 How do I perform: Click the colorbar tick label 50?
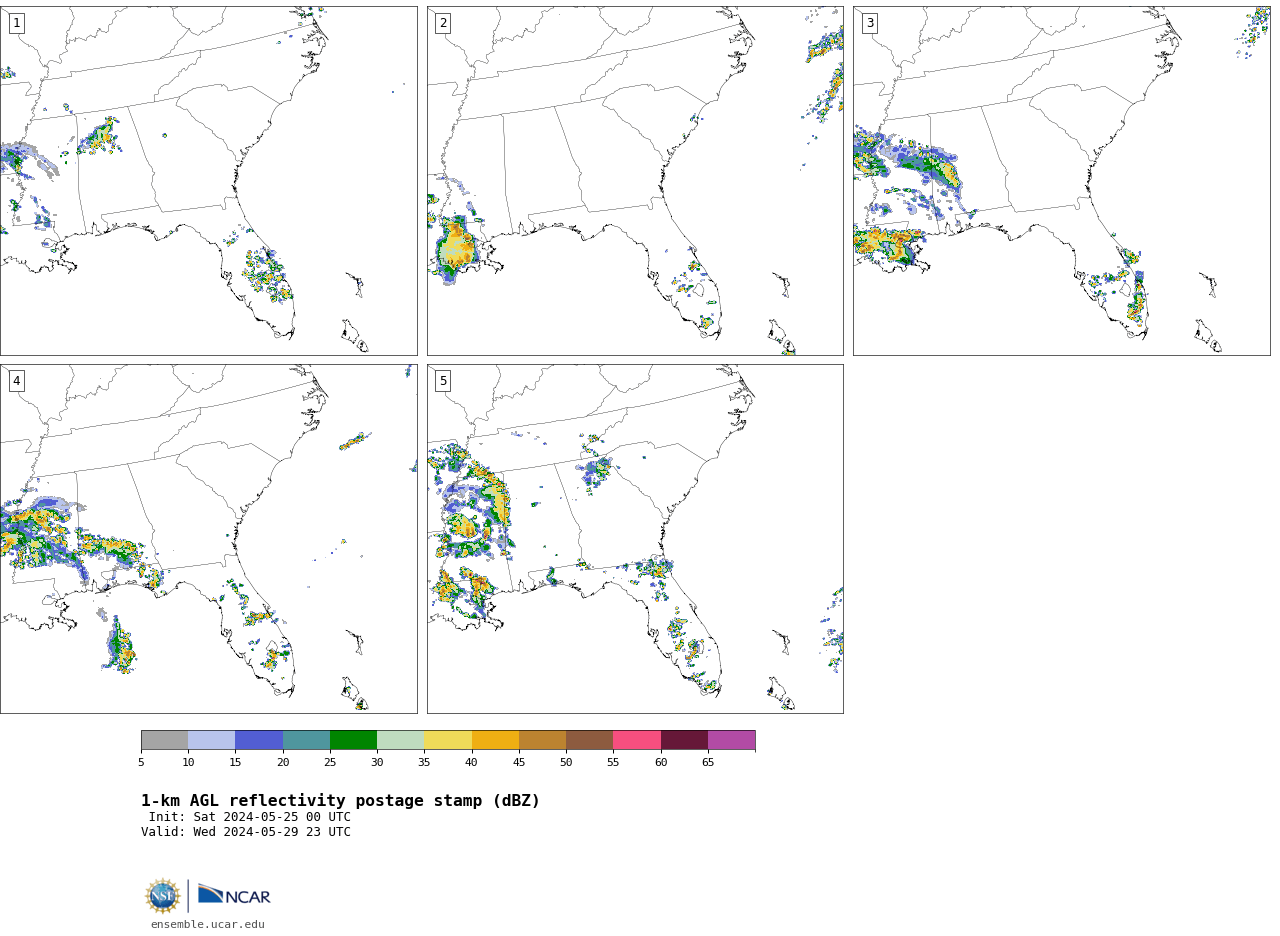point(566,763)
